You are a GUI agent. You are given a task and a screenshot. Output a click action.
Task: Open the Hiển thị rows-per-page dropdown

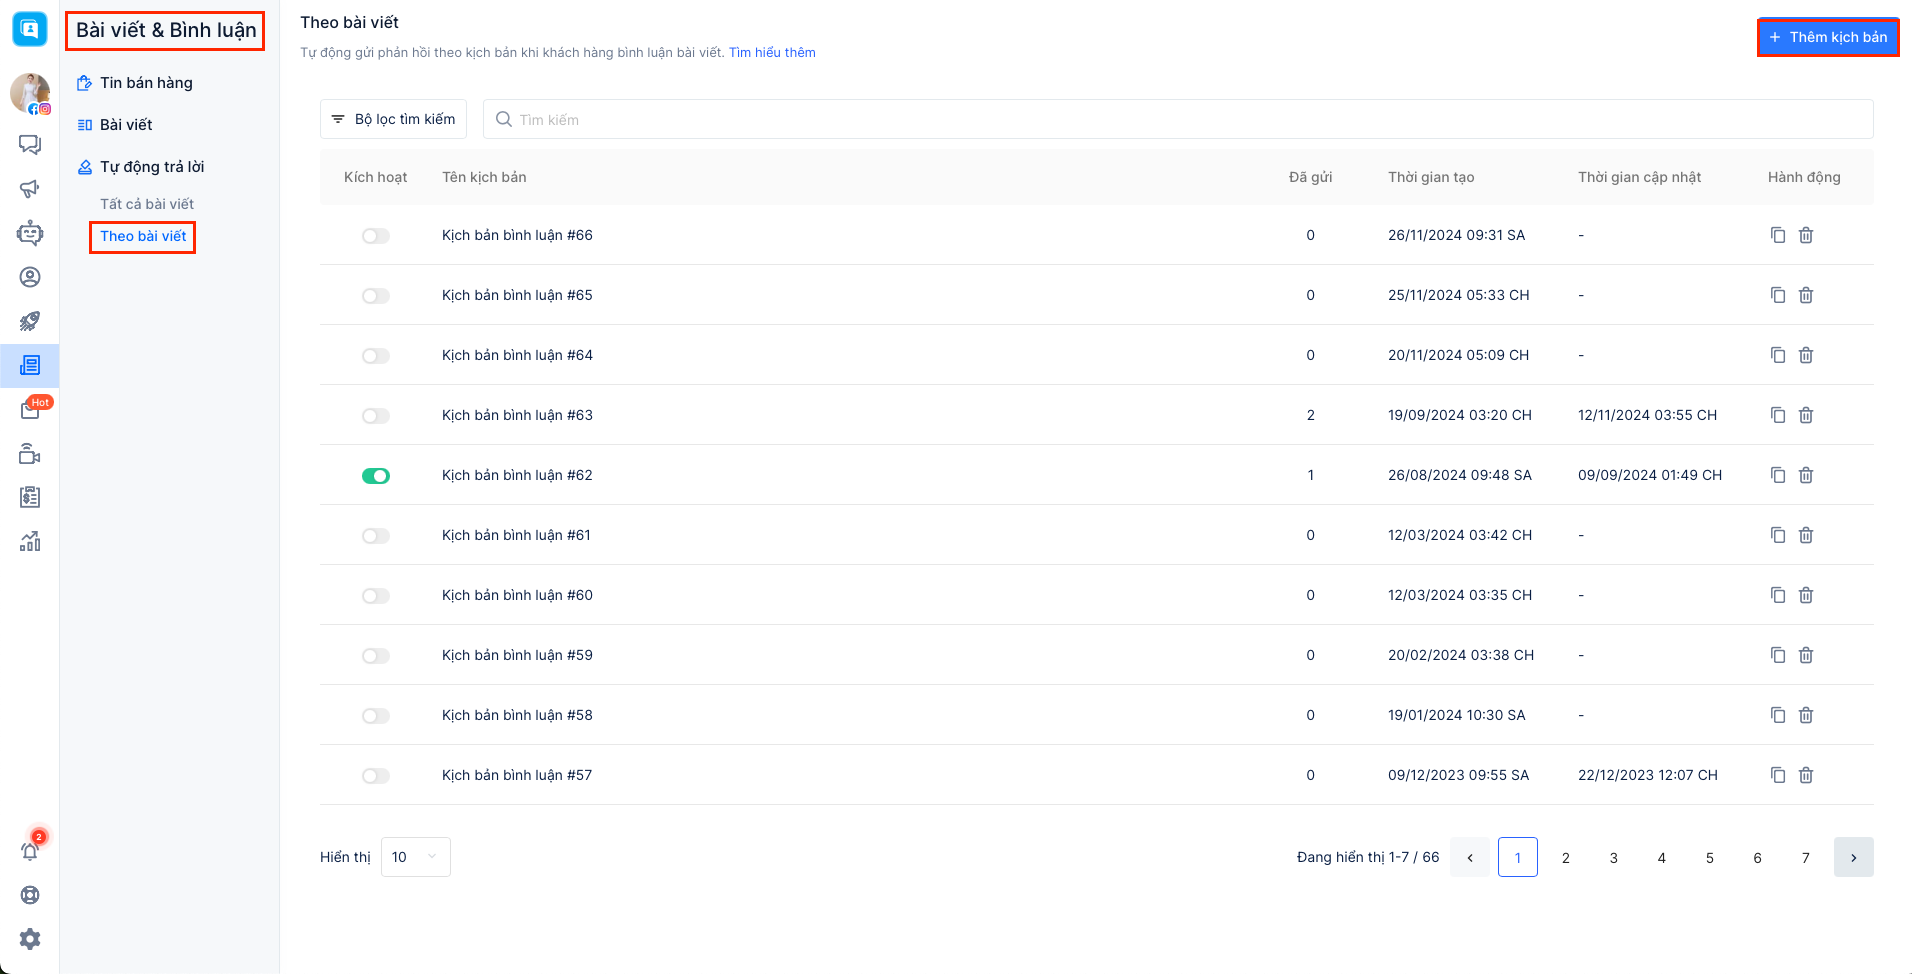pyautogui.click(x=415, y=857)
